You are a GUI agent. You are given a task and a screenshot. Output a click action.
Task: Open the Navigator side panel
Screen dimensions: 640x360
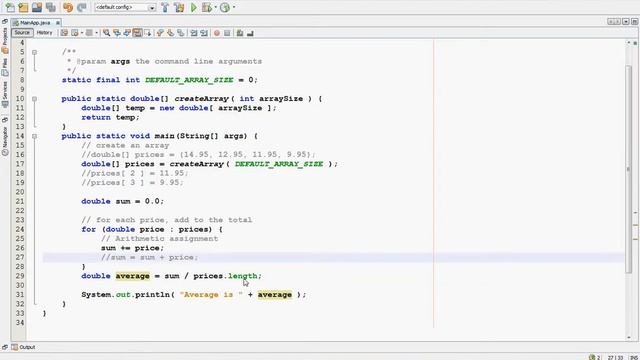[x=5, y=140]
